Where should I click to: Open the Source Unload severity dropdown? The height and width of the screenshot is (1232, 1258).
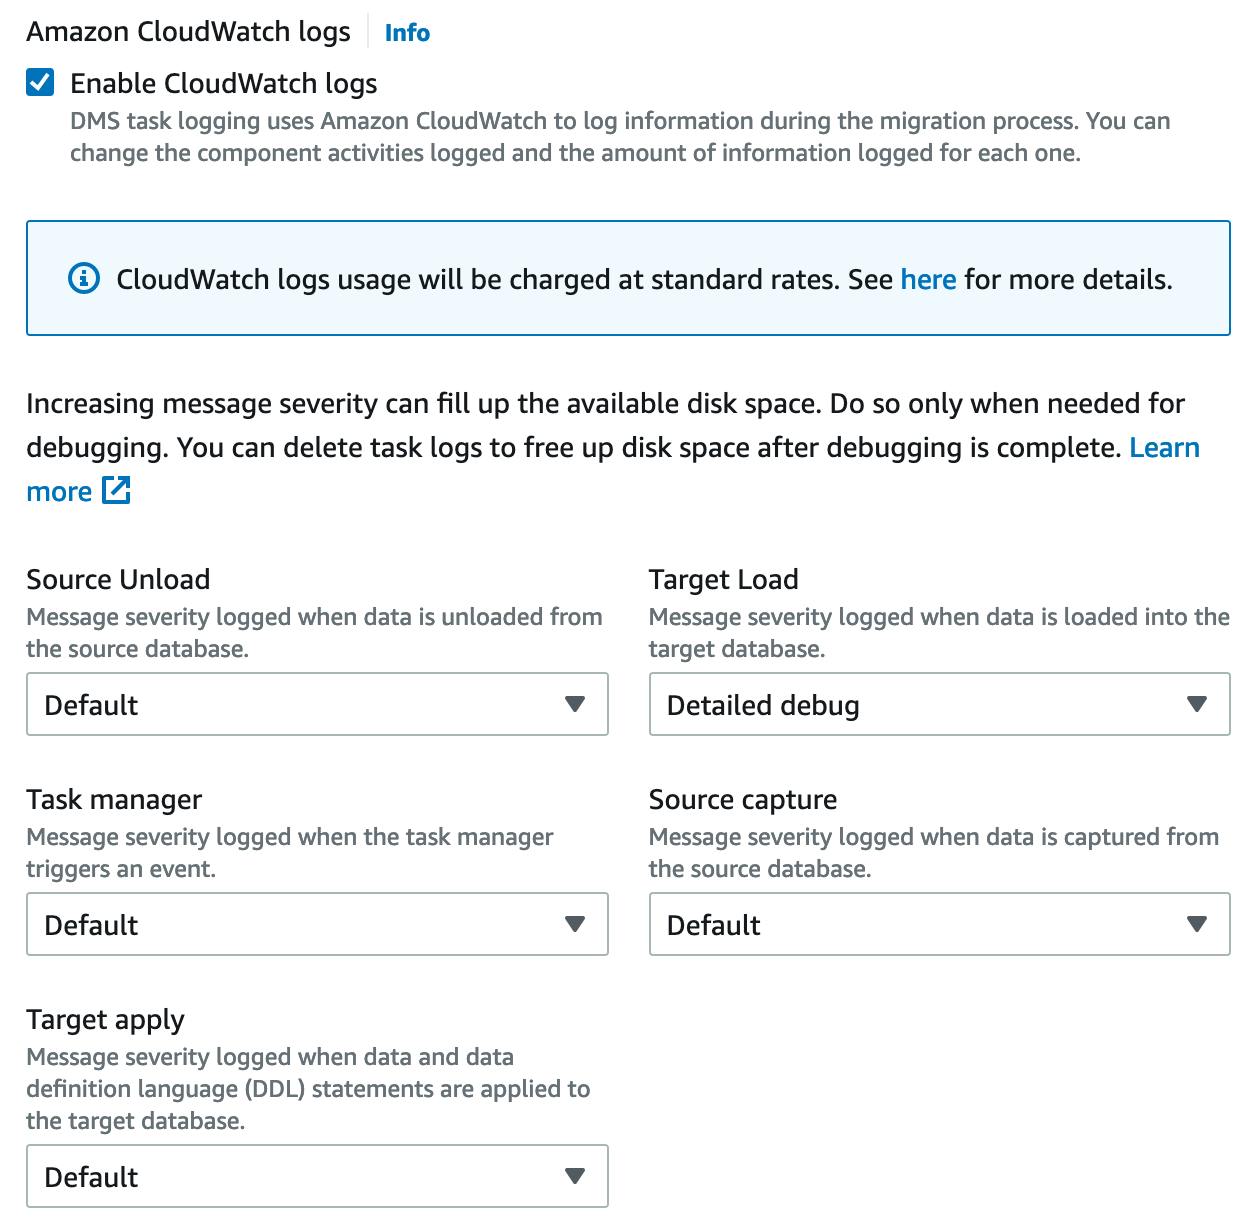(x=317, y=705)
